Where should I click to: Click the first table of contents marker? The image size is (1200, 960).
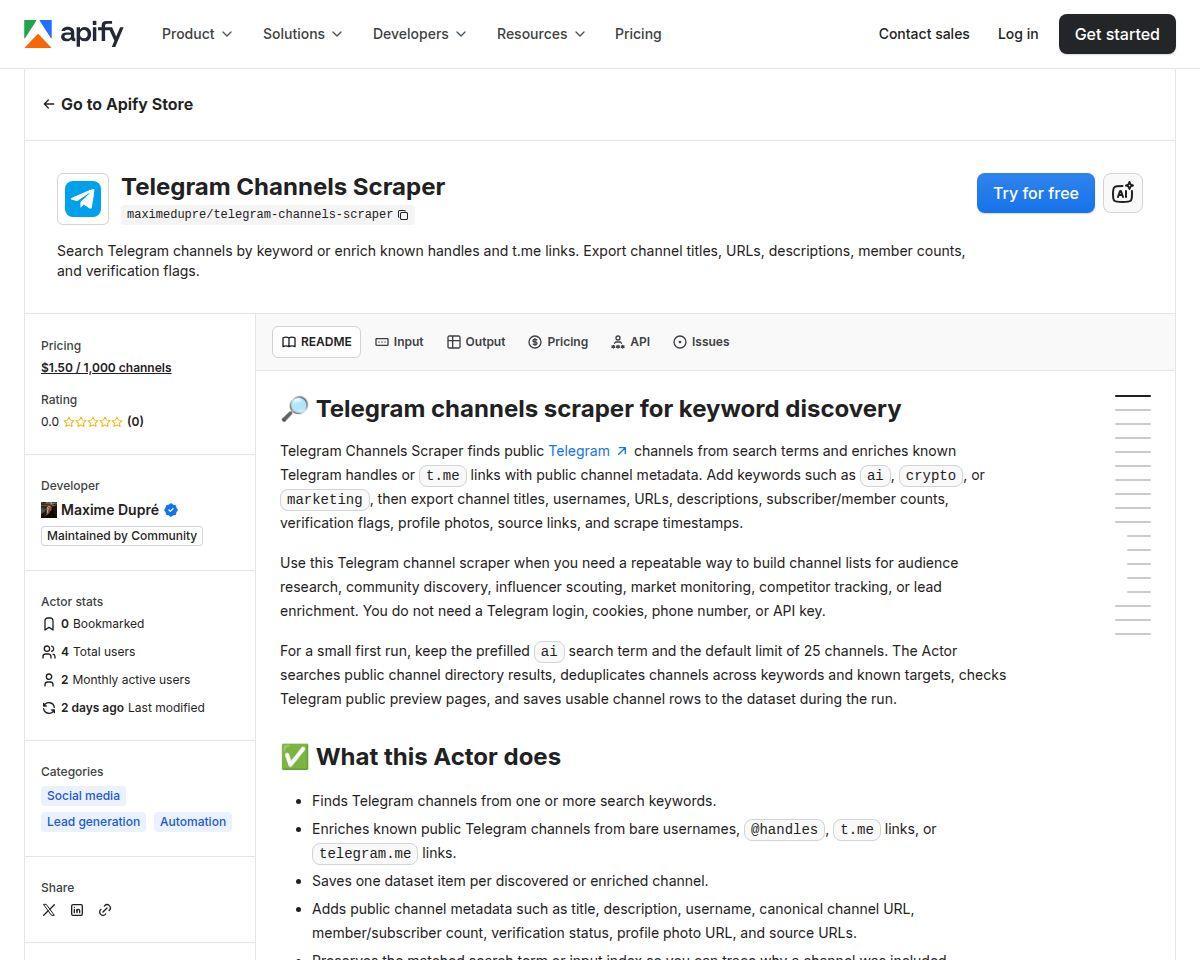pyautogui.click(x=1133, y=396)
